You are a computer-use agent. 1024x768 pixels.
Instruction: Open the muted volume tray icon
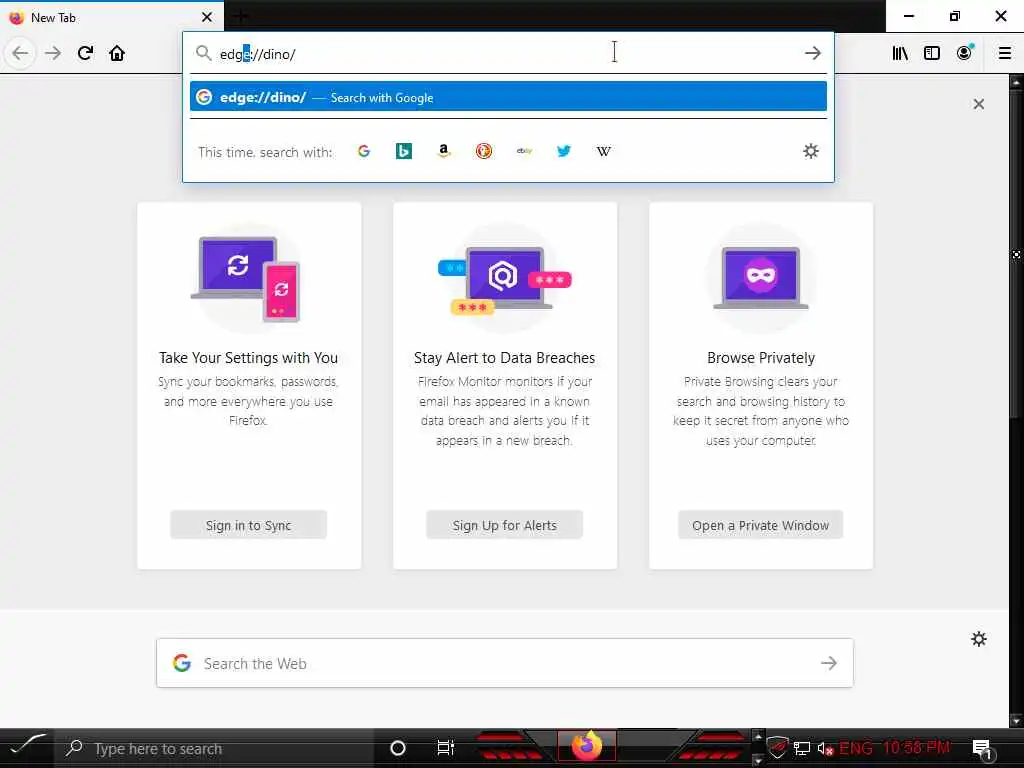coord(825,748)
